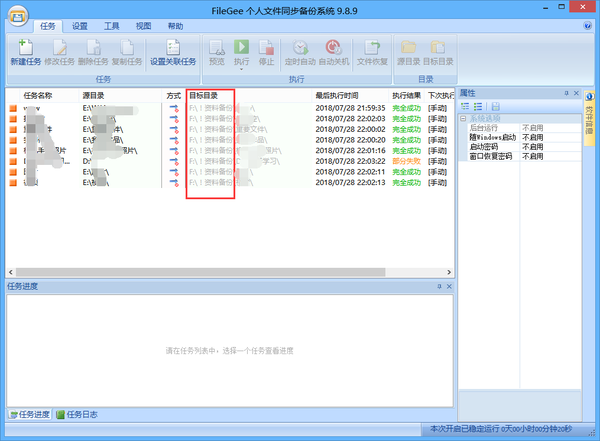Click categorized view icon in 属性 toolbar
This screenshot has height=441, width=600.
coord(465,106)
